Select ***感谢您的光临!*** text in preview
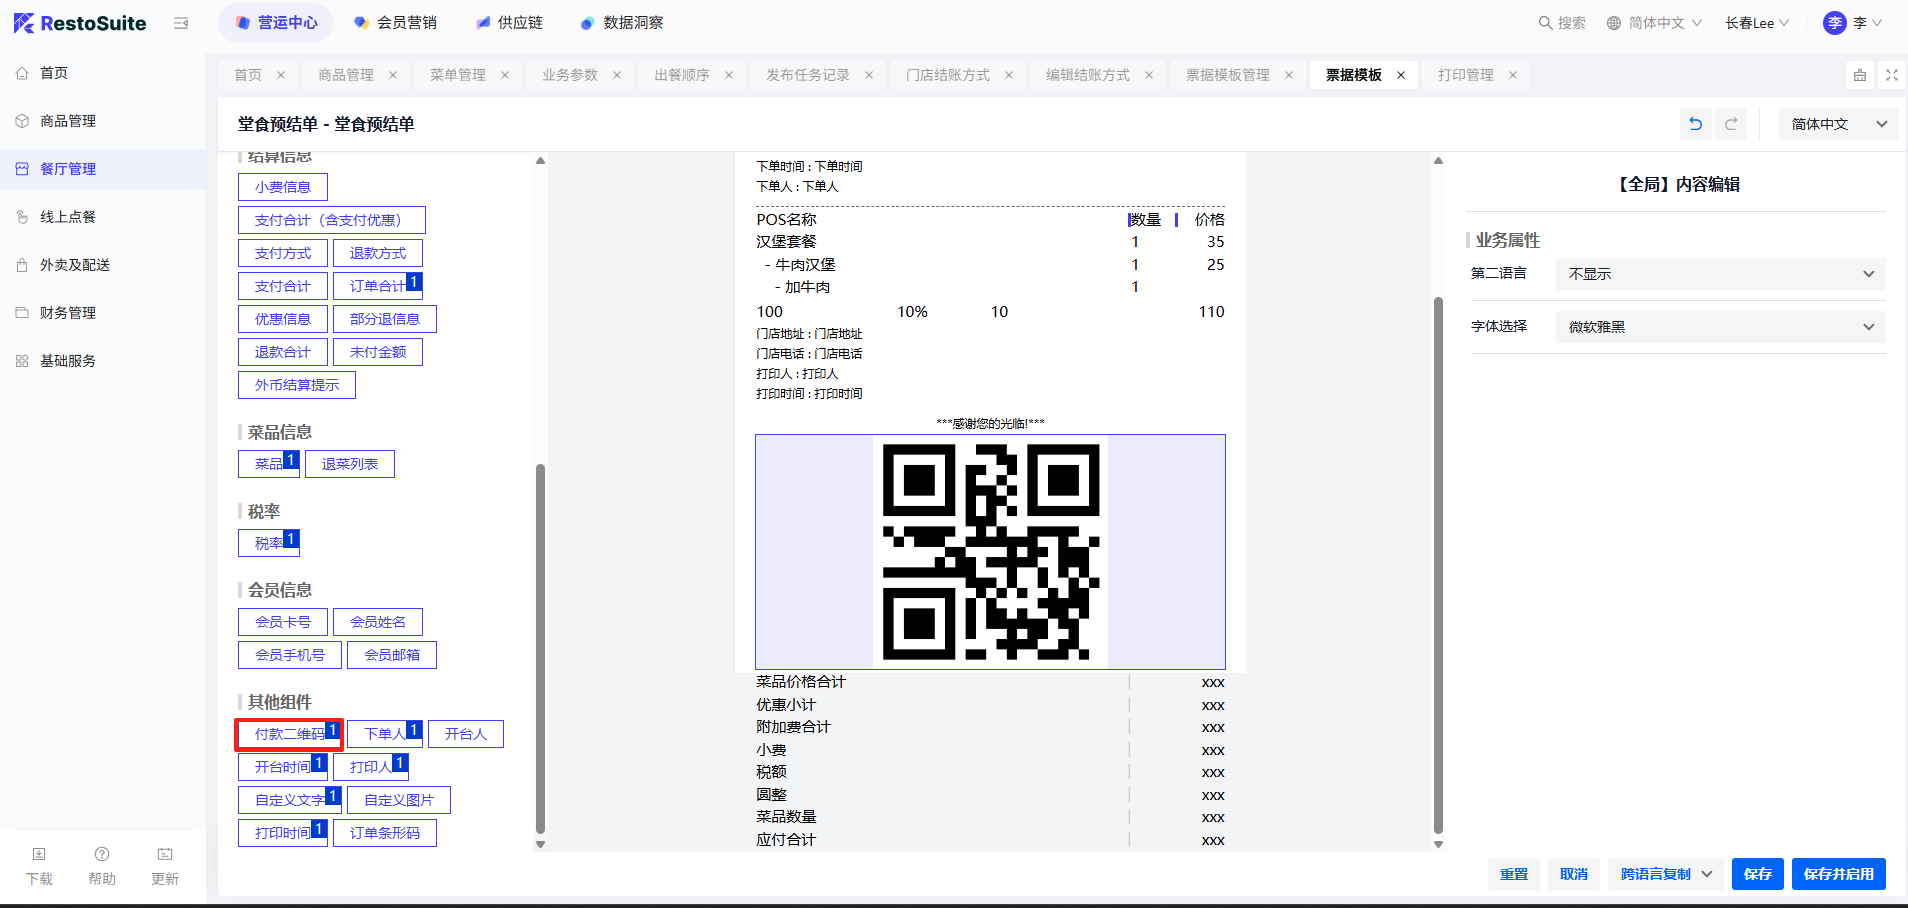1908x908 pixels. click(990, 424)
